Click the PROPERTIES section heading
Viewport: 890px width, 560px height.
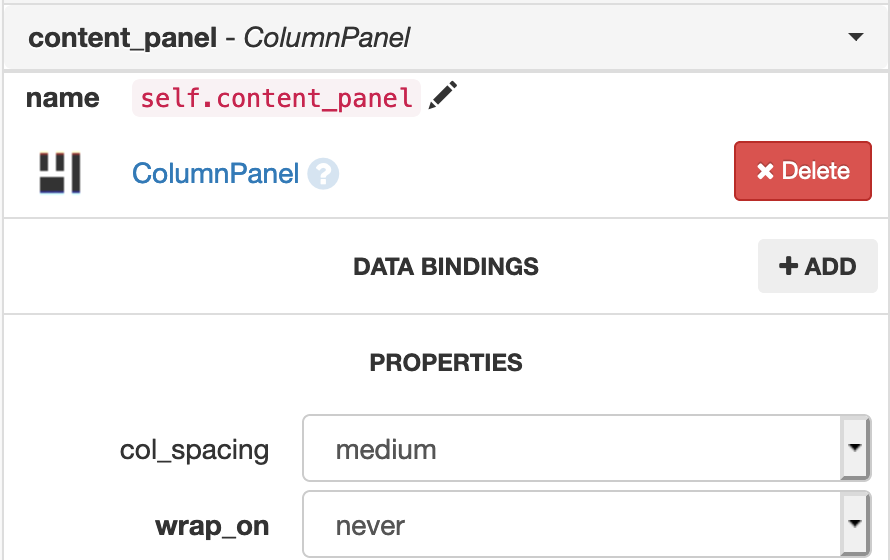click(446, 363)
